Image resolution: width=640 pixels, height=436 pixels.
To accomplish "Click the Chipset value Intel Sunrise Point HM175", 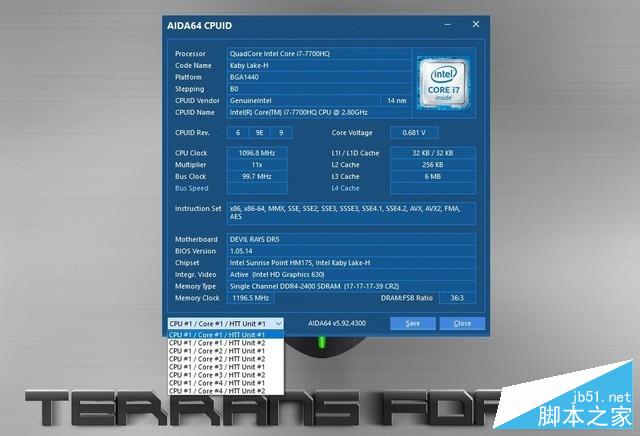I will coord(351,263).
